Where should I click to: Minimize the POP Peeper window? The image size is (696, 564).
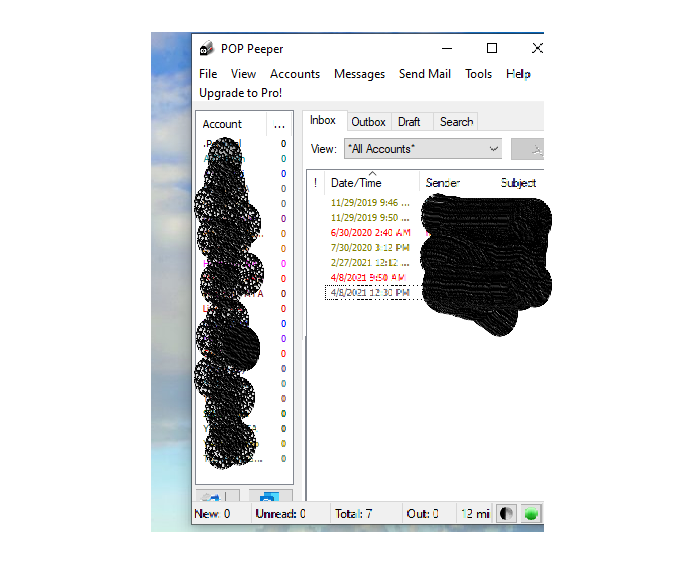point(447,48)
